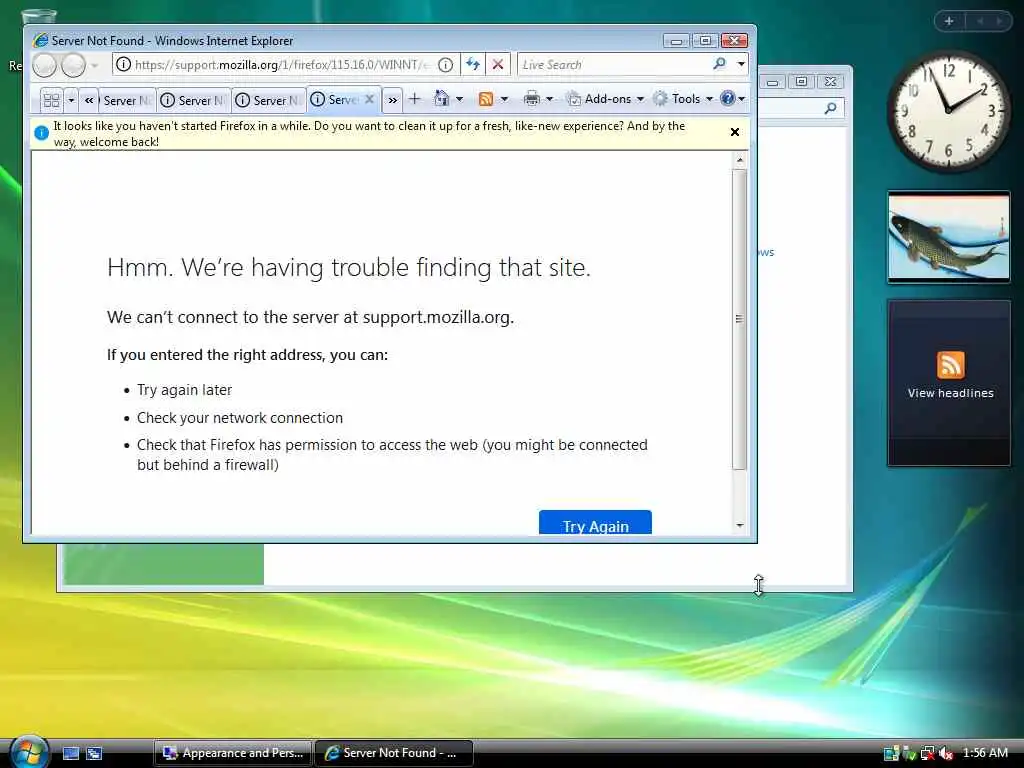This screenshot has height=768, width=1024.
Task: Click the vertical scrollbar thumb
Action: [x=739, y=319]
